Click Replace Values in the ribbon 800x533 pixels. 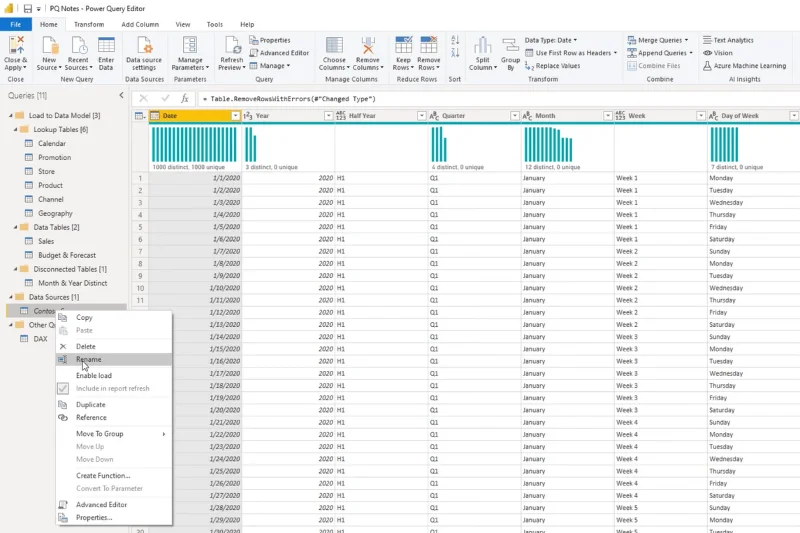tap(553, 66)
